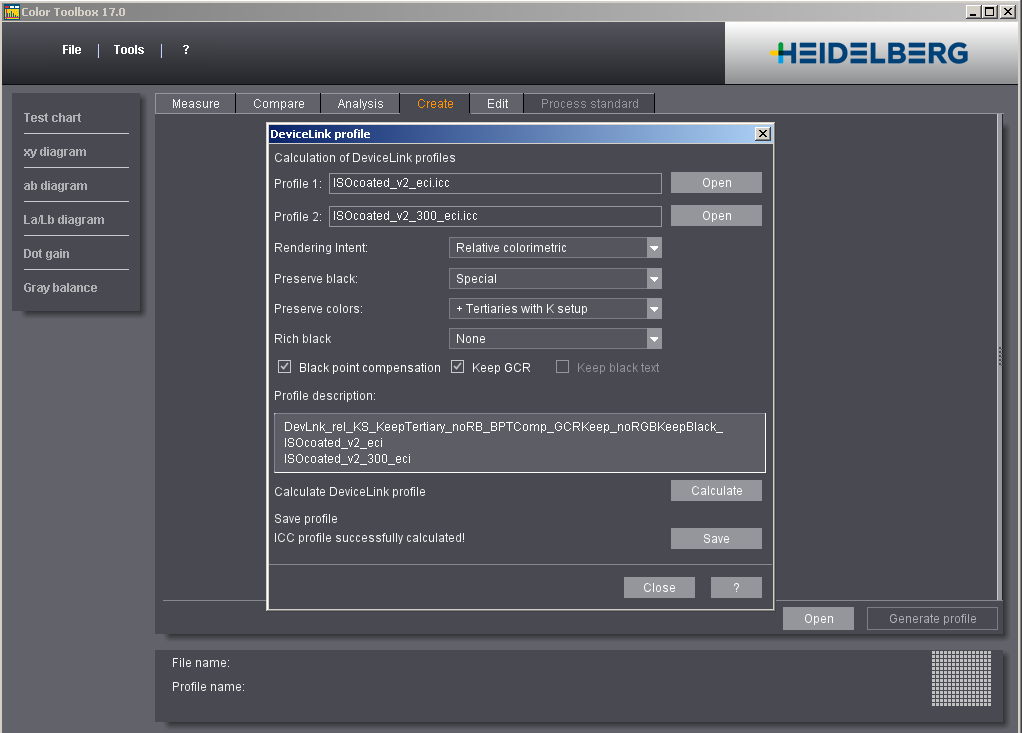Image resolution: width=1022 pixels, height=733 pixels.
Task: Switch to the Measure tab
Action: tap(196, 104)
